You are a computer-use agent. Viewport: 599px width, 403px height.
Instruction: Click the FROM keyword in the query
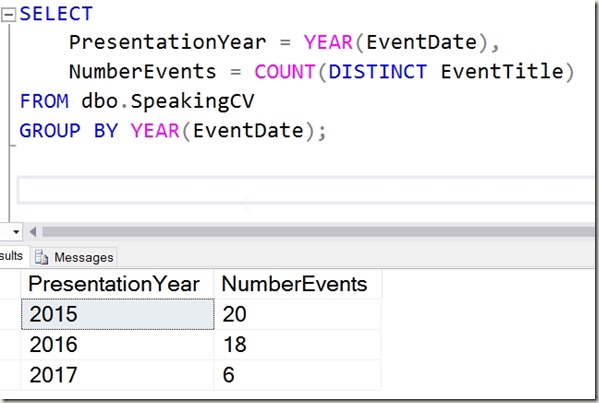click(44, 102)
